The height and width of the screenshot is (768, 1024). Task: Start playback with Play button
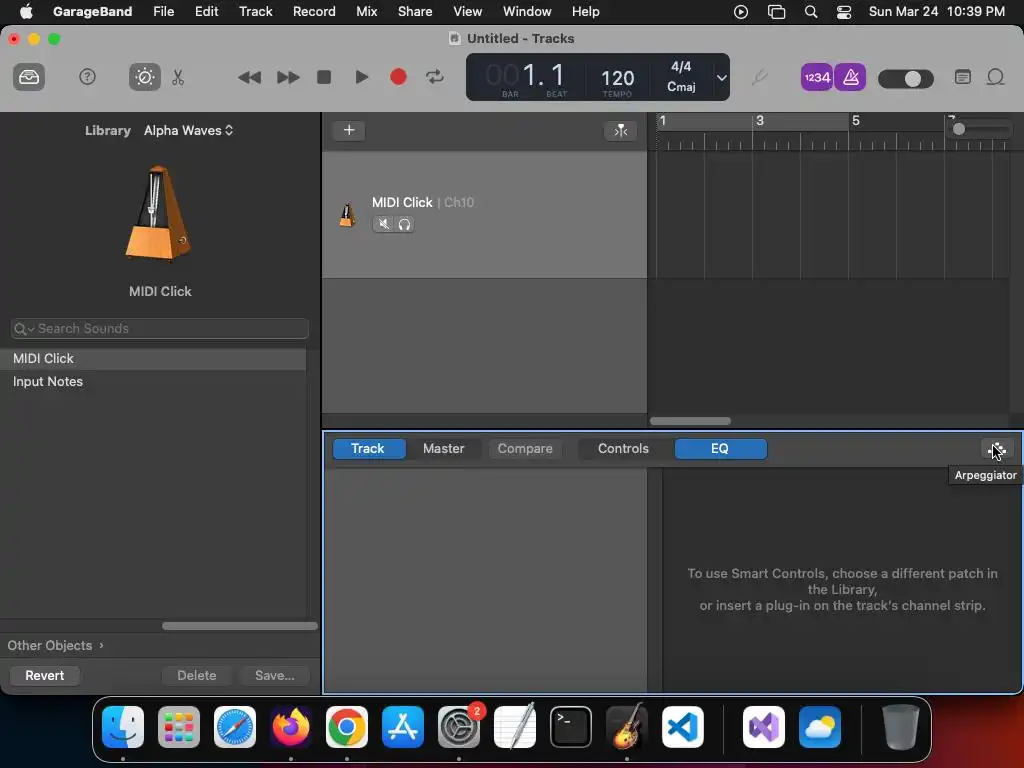[362, 77]
